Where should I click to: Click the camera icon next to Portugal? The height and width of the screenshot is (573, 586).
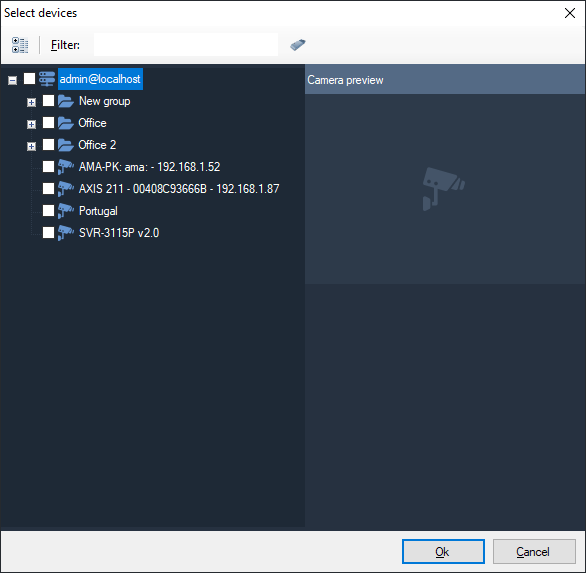tap(66, 211)
